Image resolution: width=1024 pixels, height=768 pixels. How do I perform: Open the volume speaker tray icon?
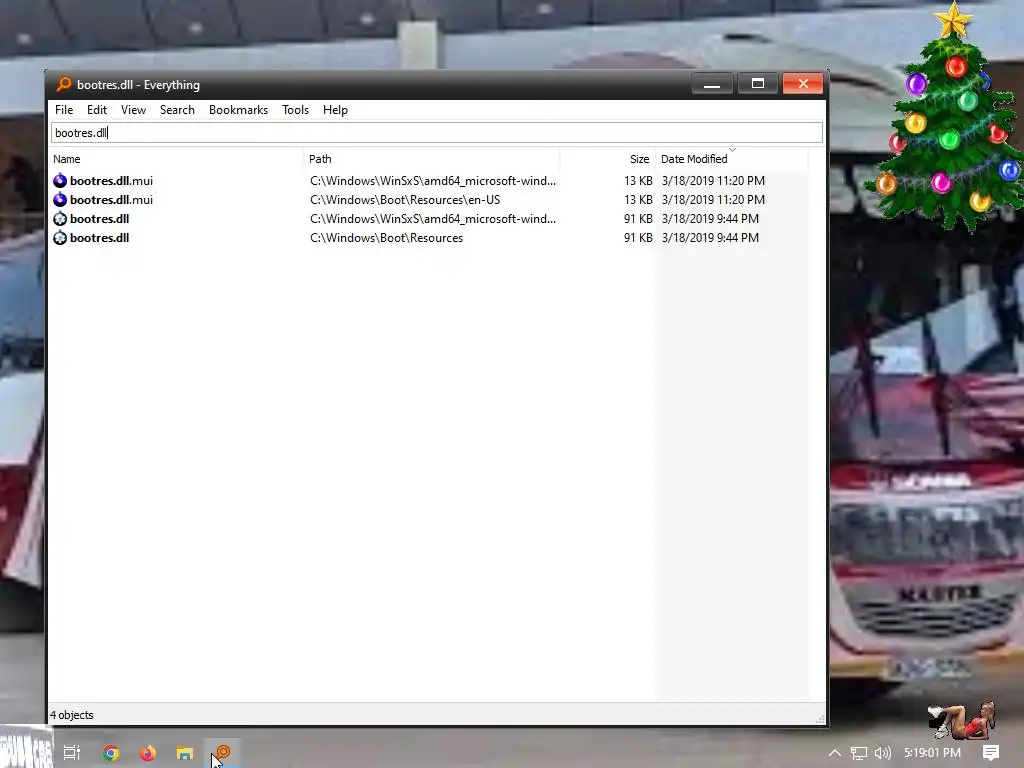pos(882,753)
